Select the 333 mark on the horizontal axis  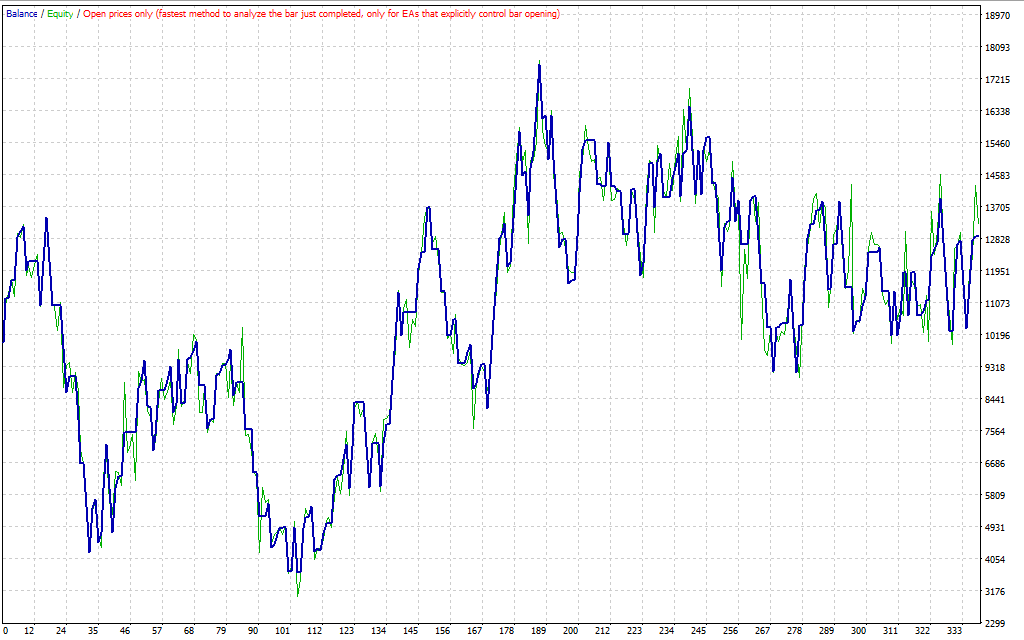pyautogui.click(x=954, y=631)
